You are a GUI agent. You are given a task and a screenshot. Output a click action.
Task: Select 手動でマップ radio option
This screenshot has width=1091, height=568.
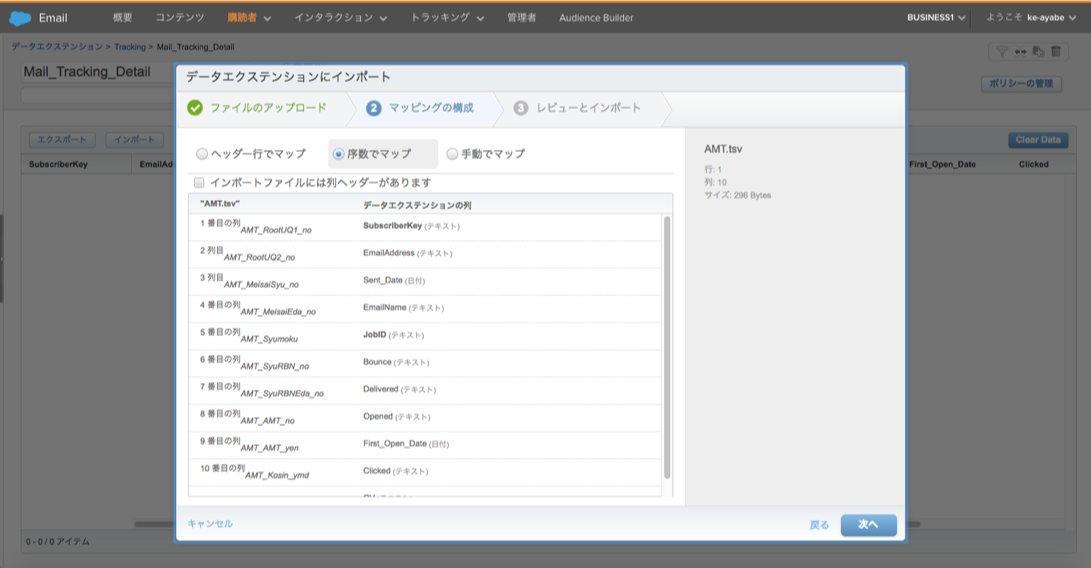point(452,154)
